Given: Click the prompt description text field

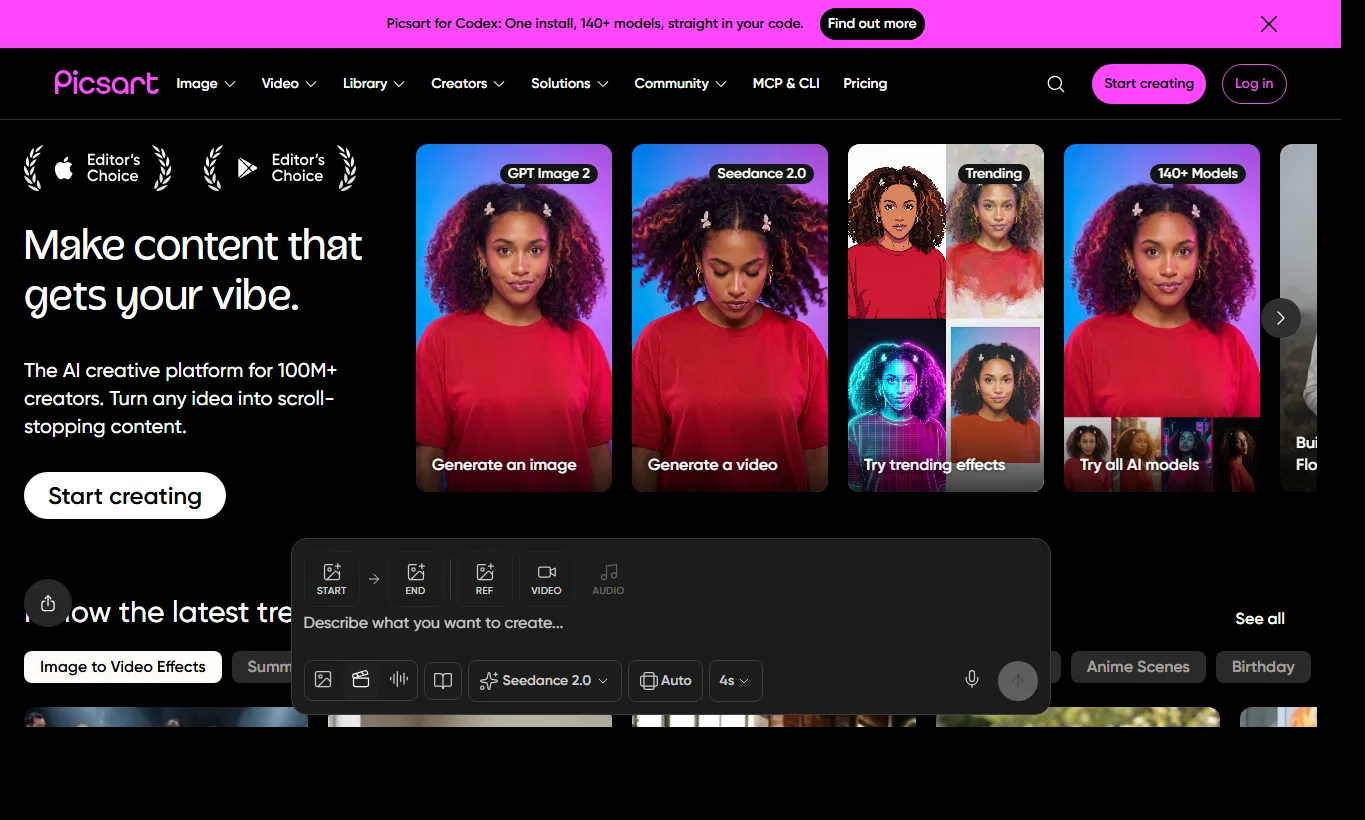Looking at the screenshot, I should (670, 623).
